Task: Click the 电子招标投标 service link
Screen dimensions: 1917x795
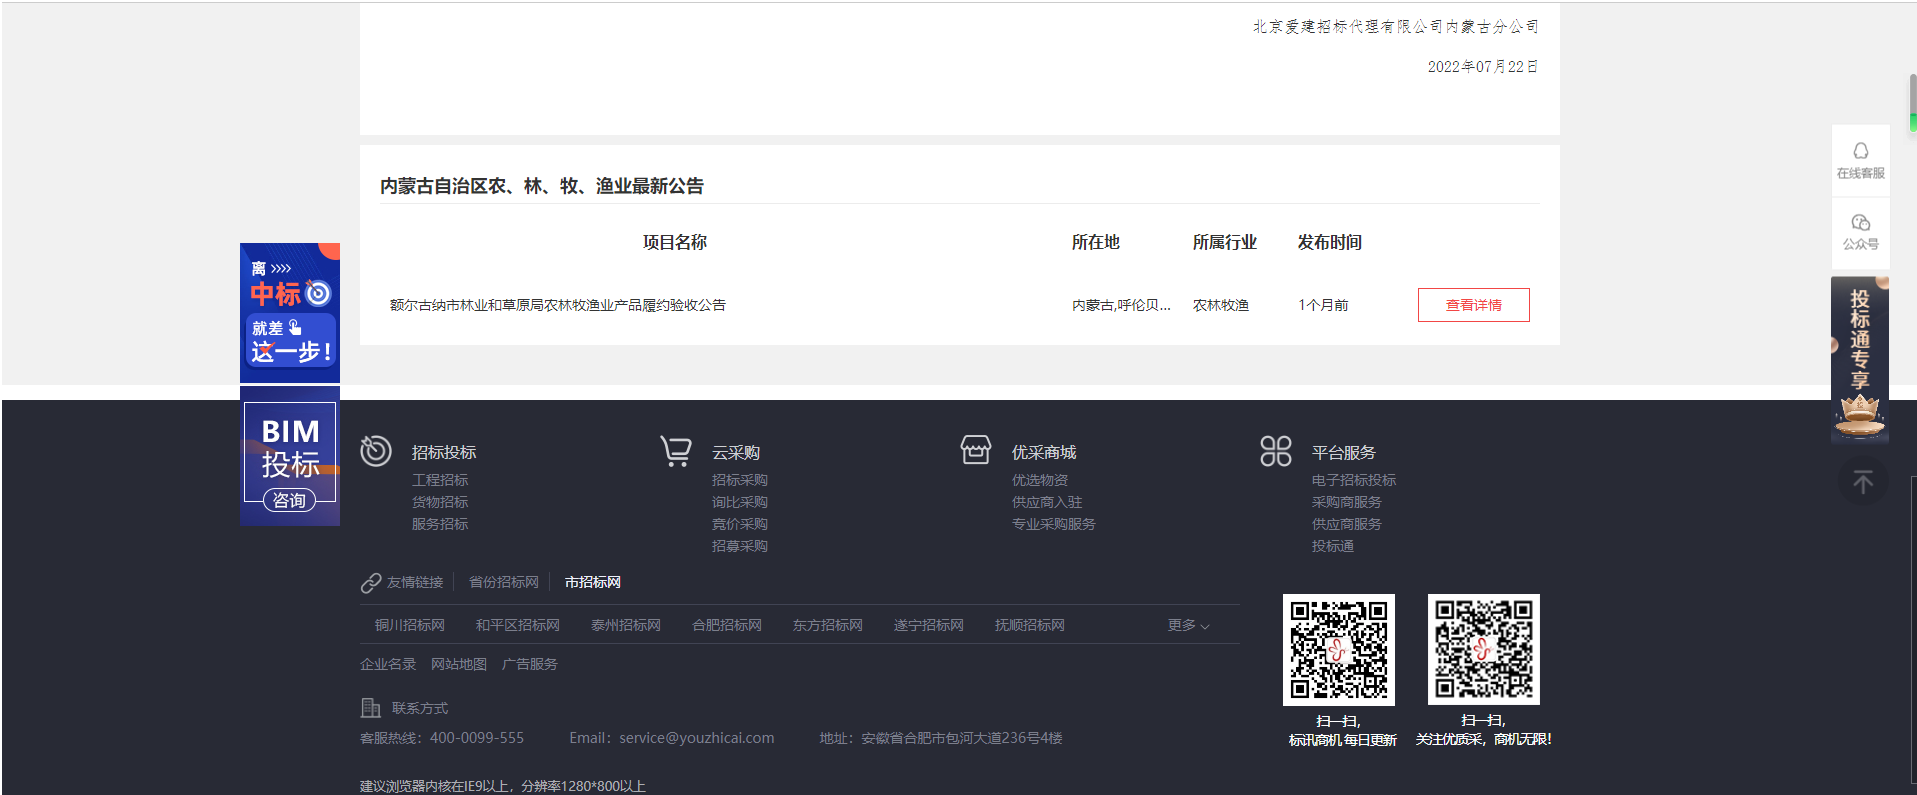Action: (1353, 480)
